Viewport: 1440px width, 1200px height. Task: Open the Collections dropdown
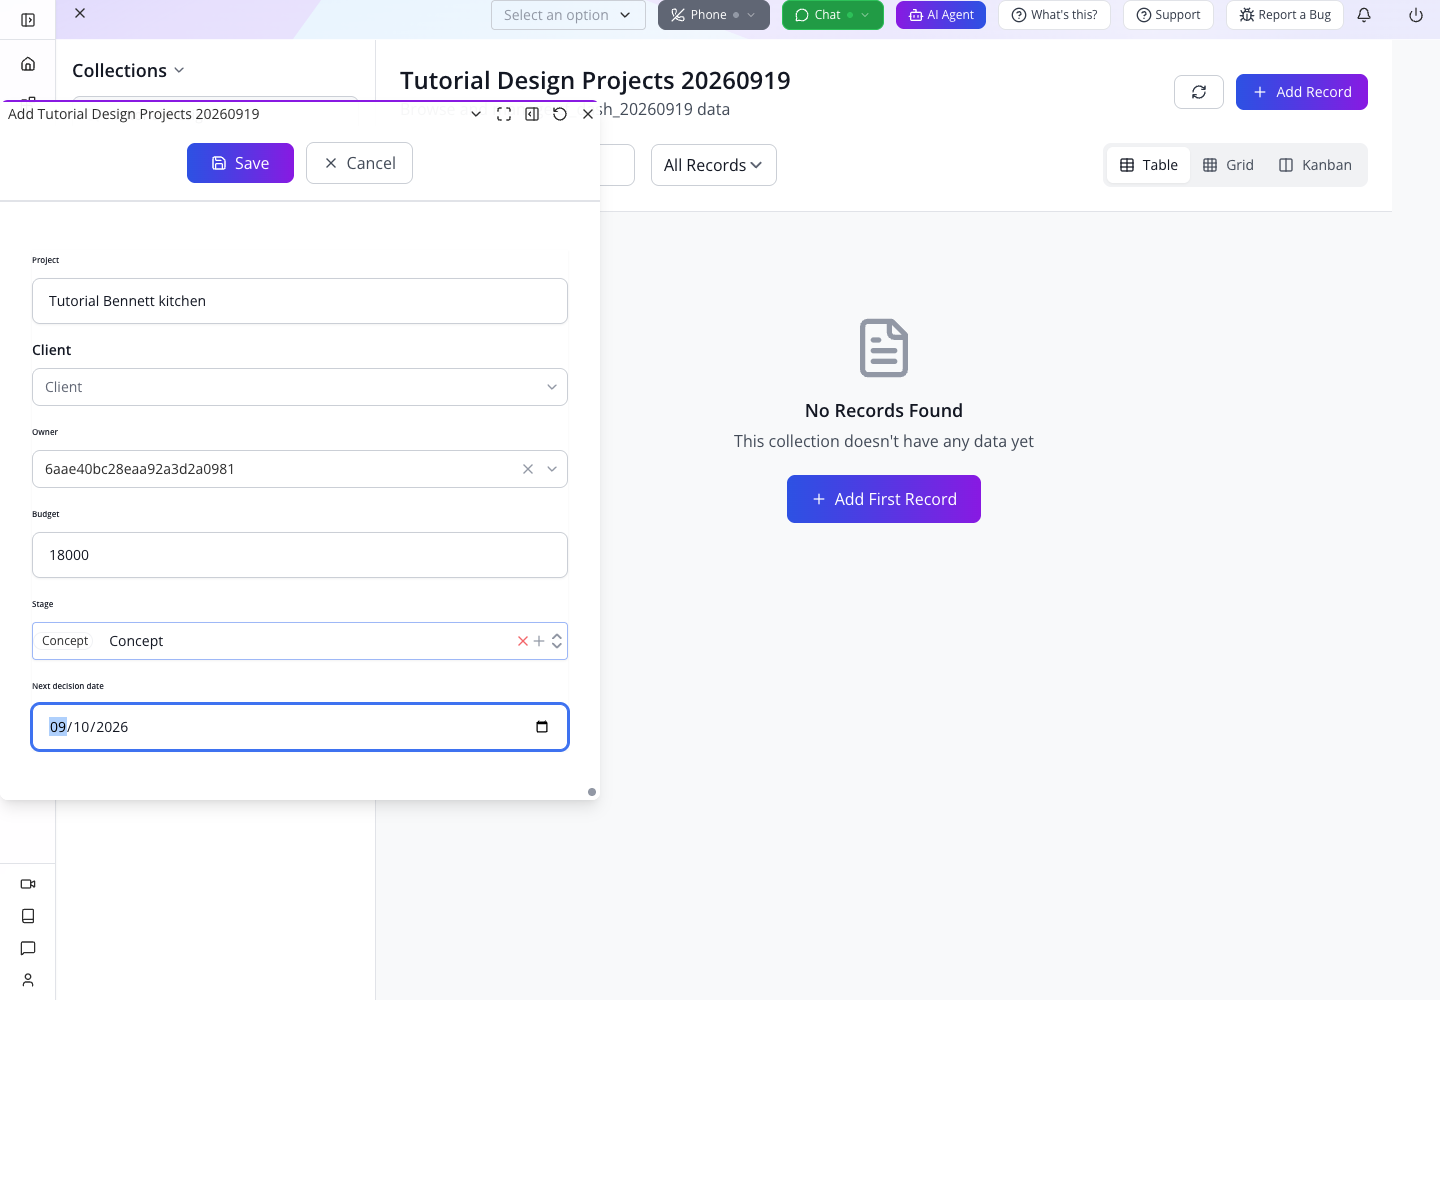[x=128, y=70]
